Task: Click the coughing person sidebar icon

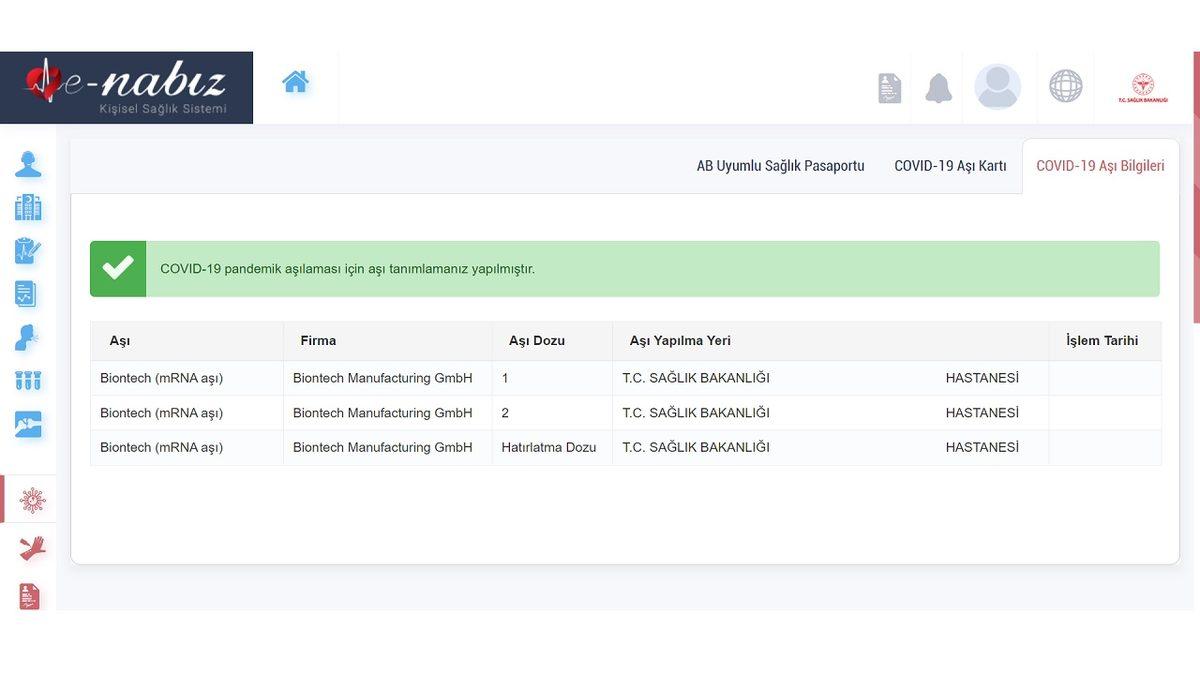Action: pos(28,338)
